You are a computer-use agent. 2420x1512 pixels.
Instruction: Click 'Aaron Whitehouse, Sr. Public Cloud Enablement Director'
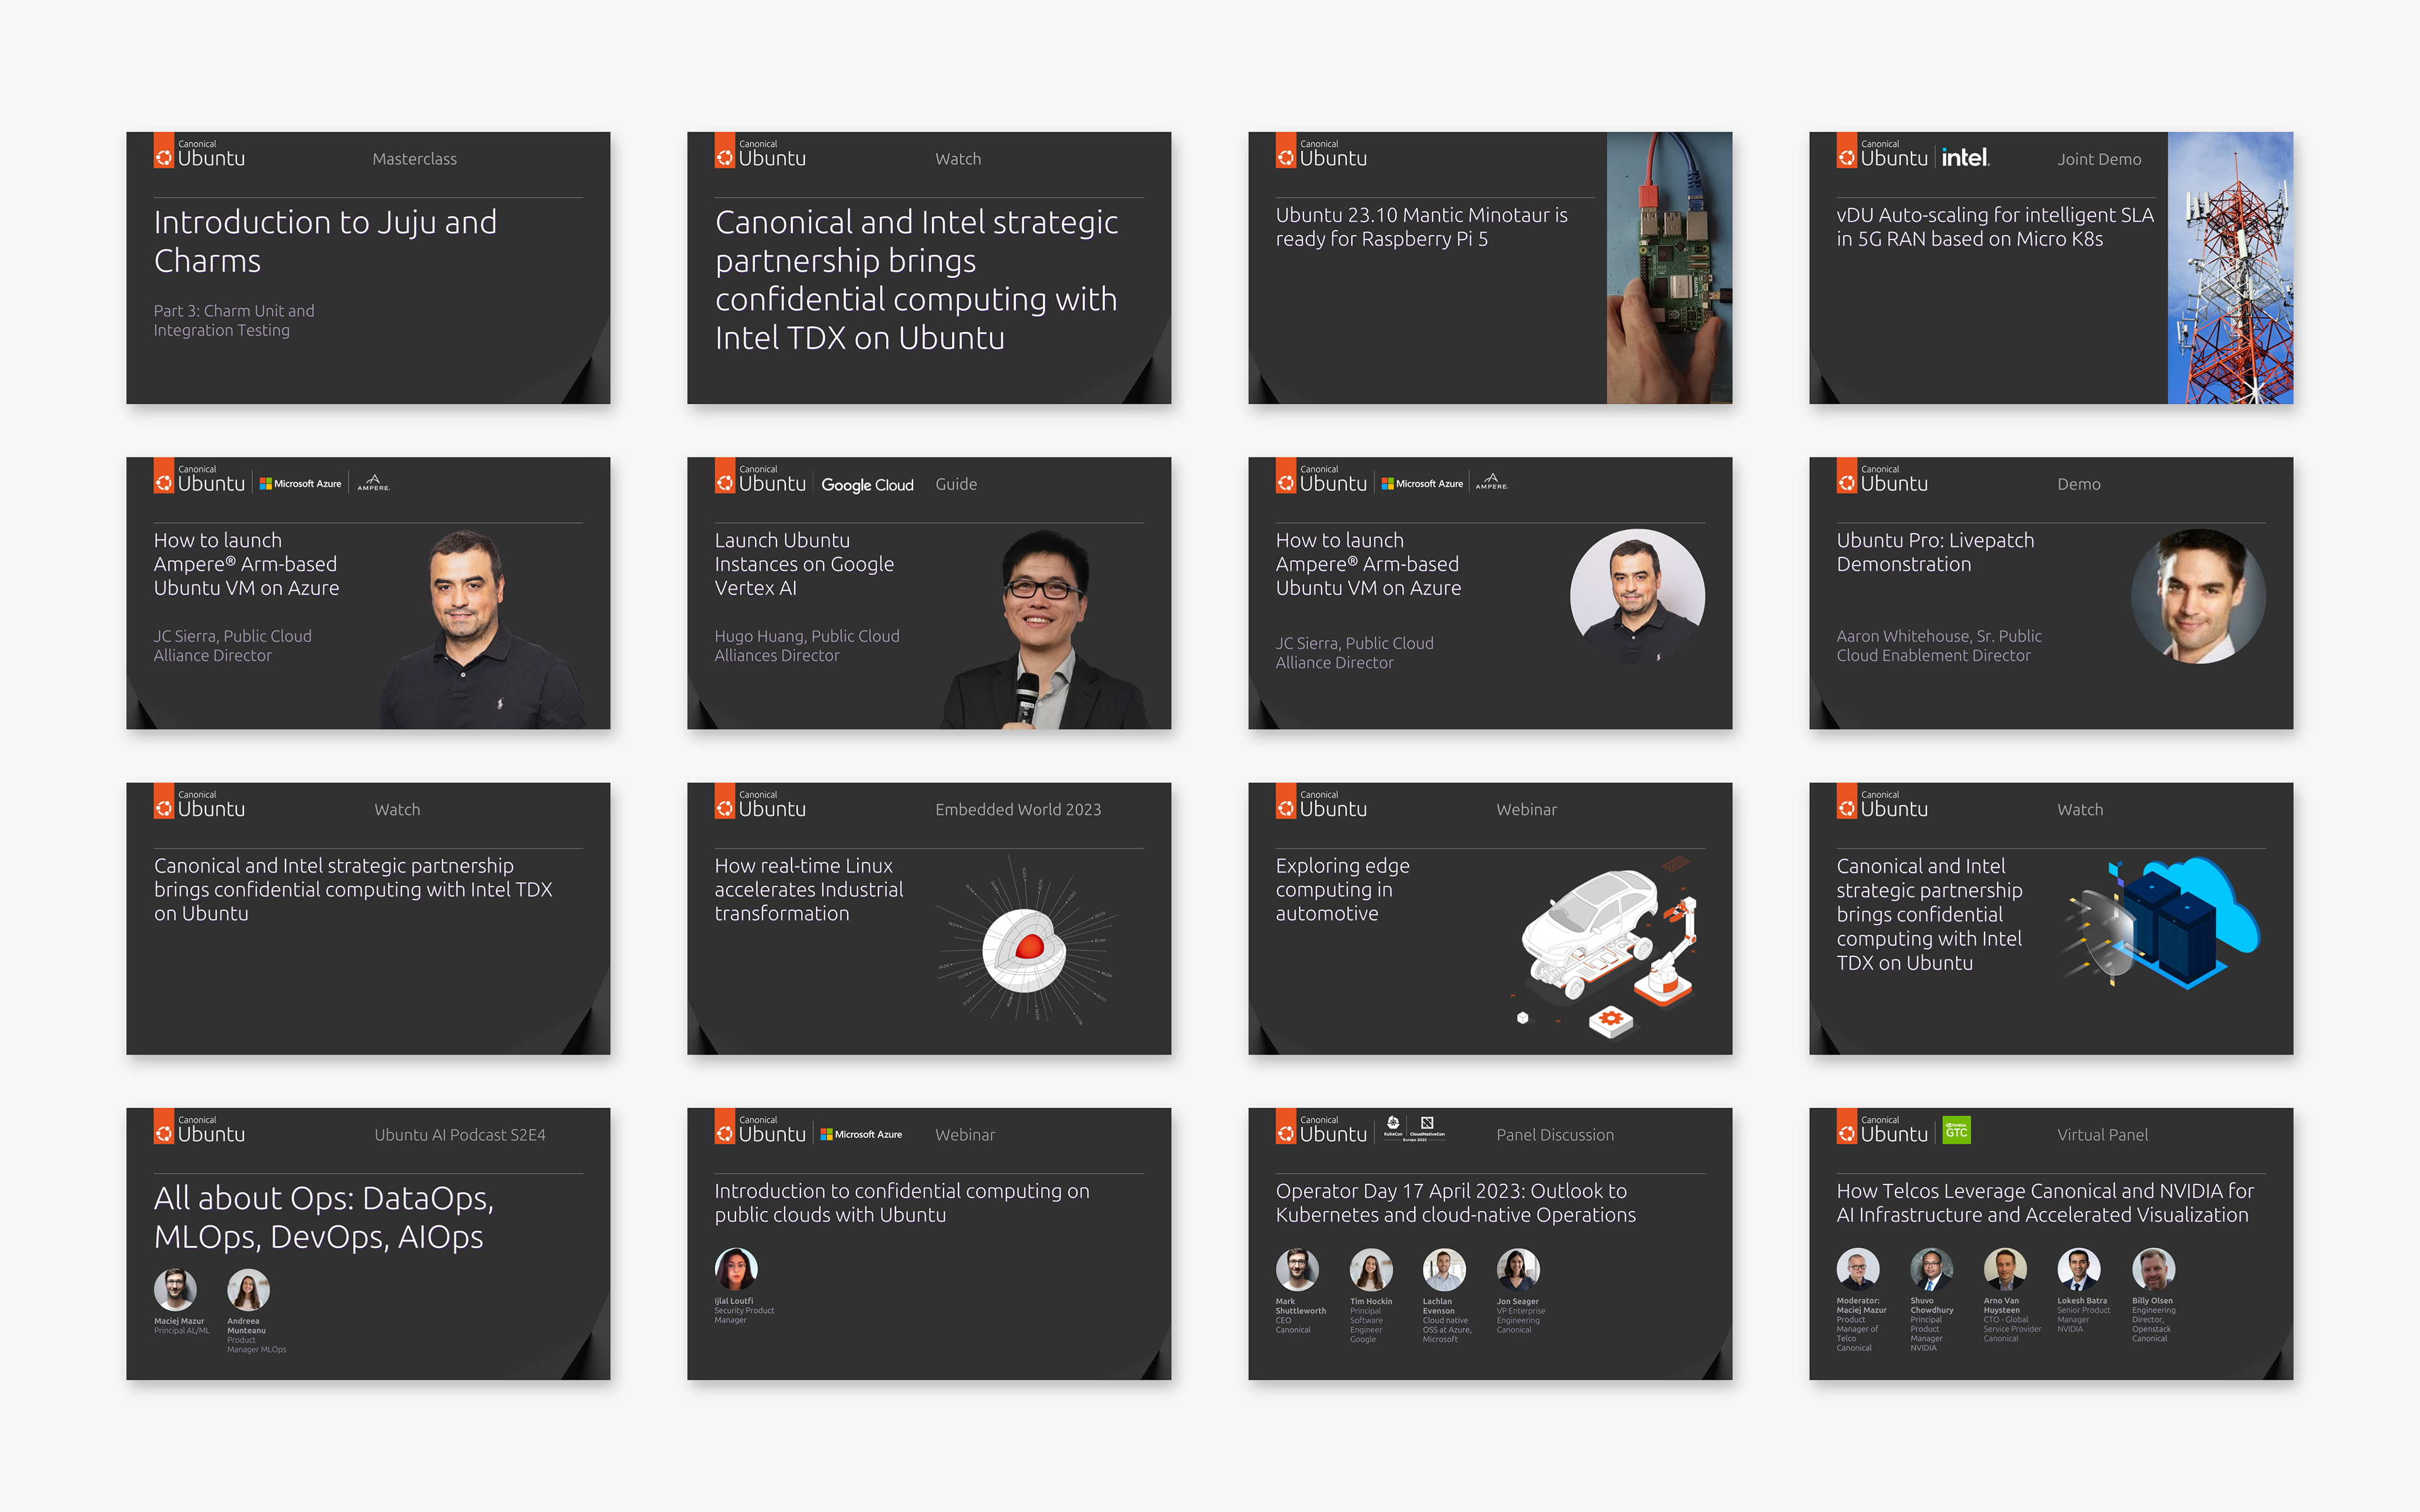click(x=1939, y=646)
